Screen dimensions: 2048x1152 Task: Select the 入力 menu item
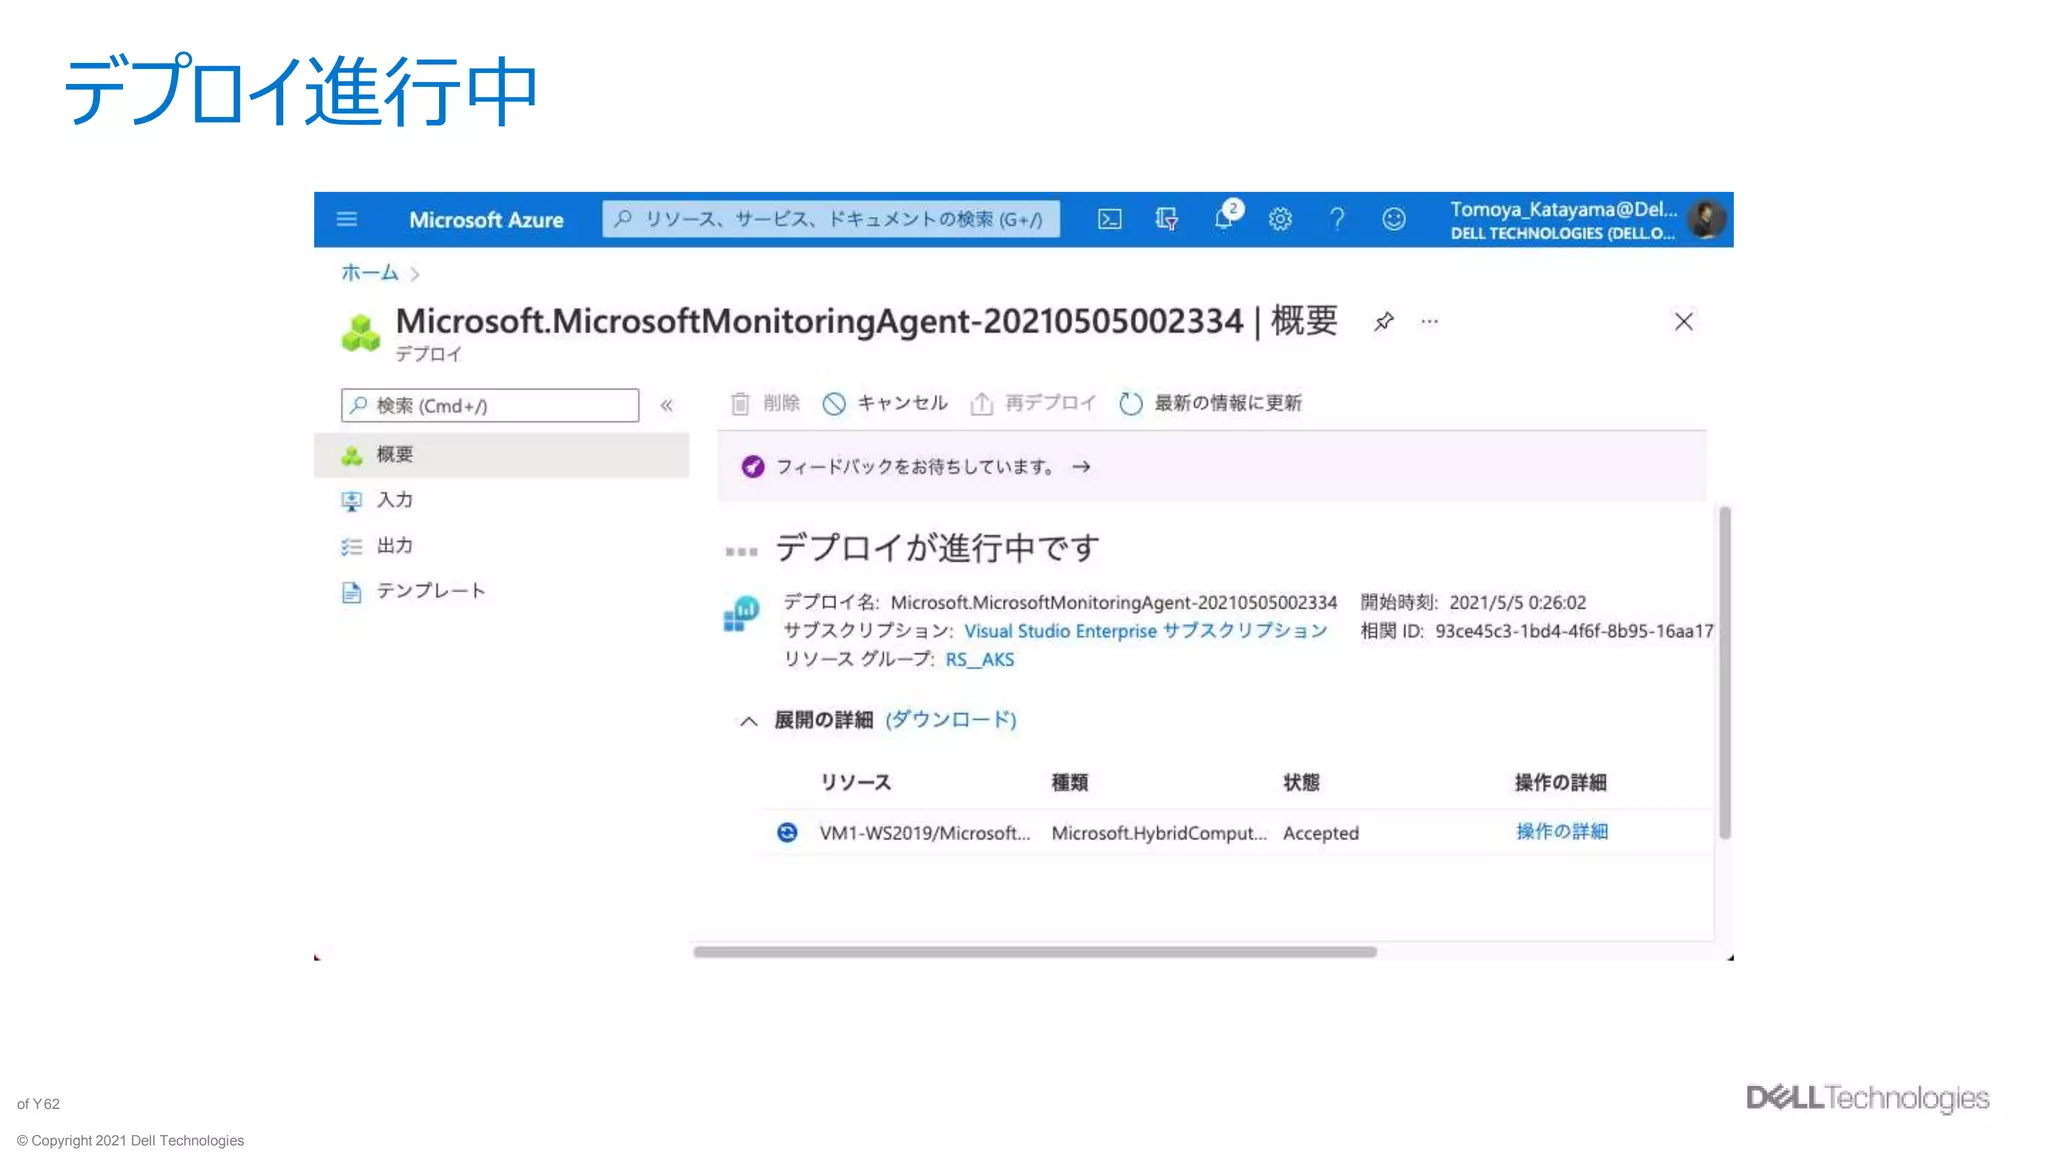pyautogui.click(x=501, y=500)
